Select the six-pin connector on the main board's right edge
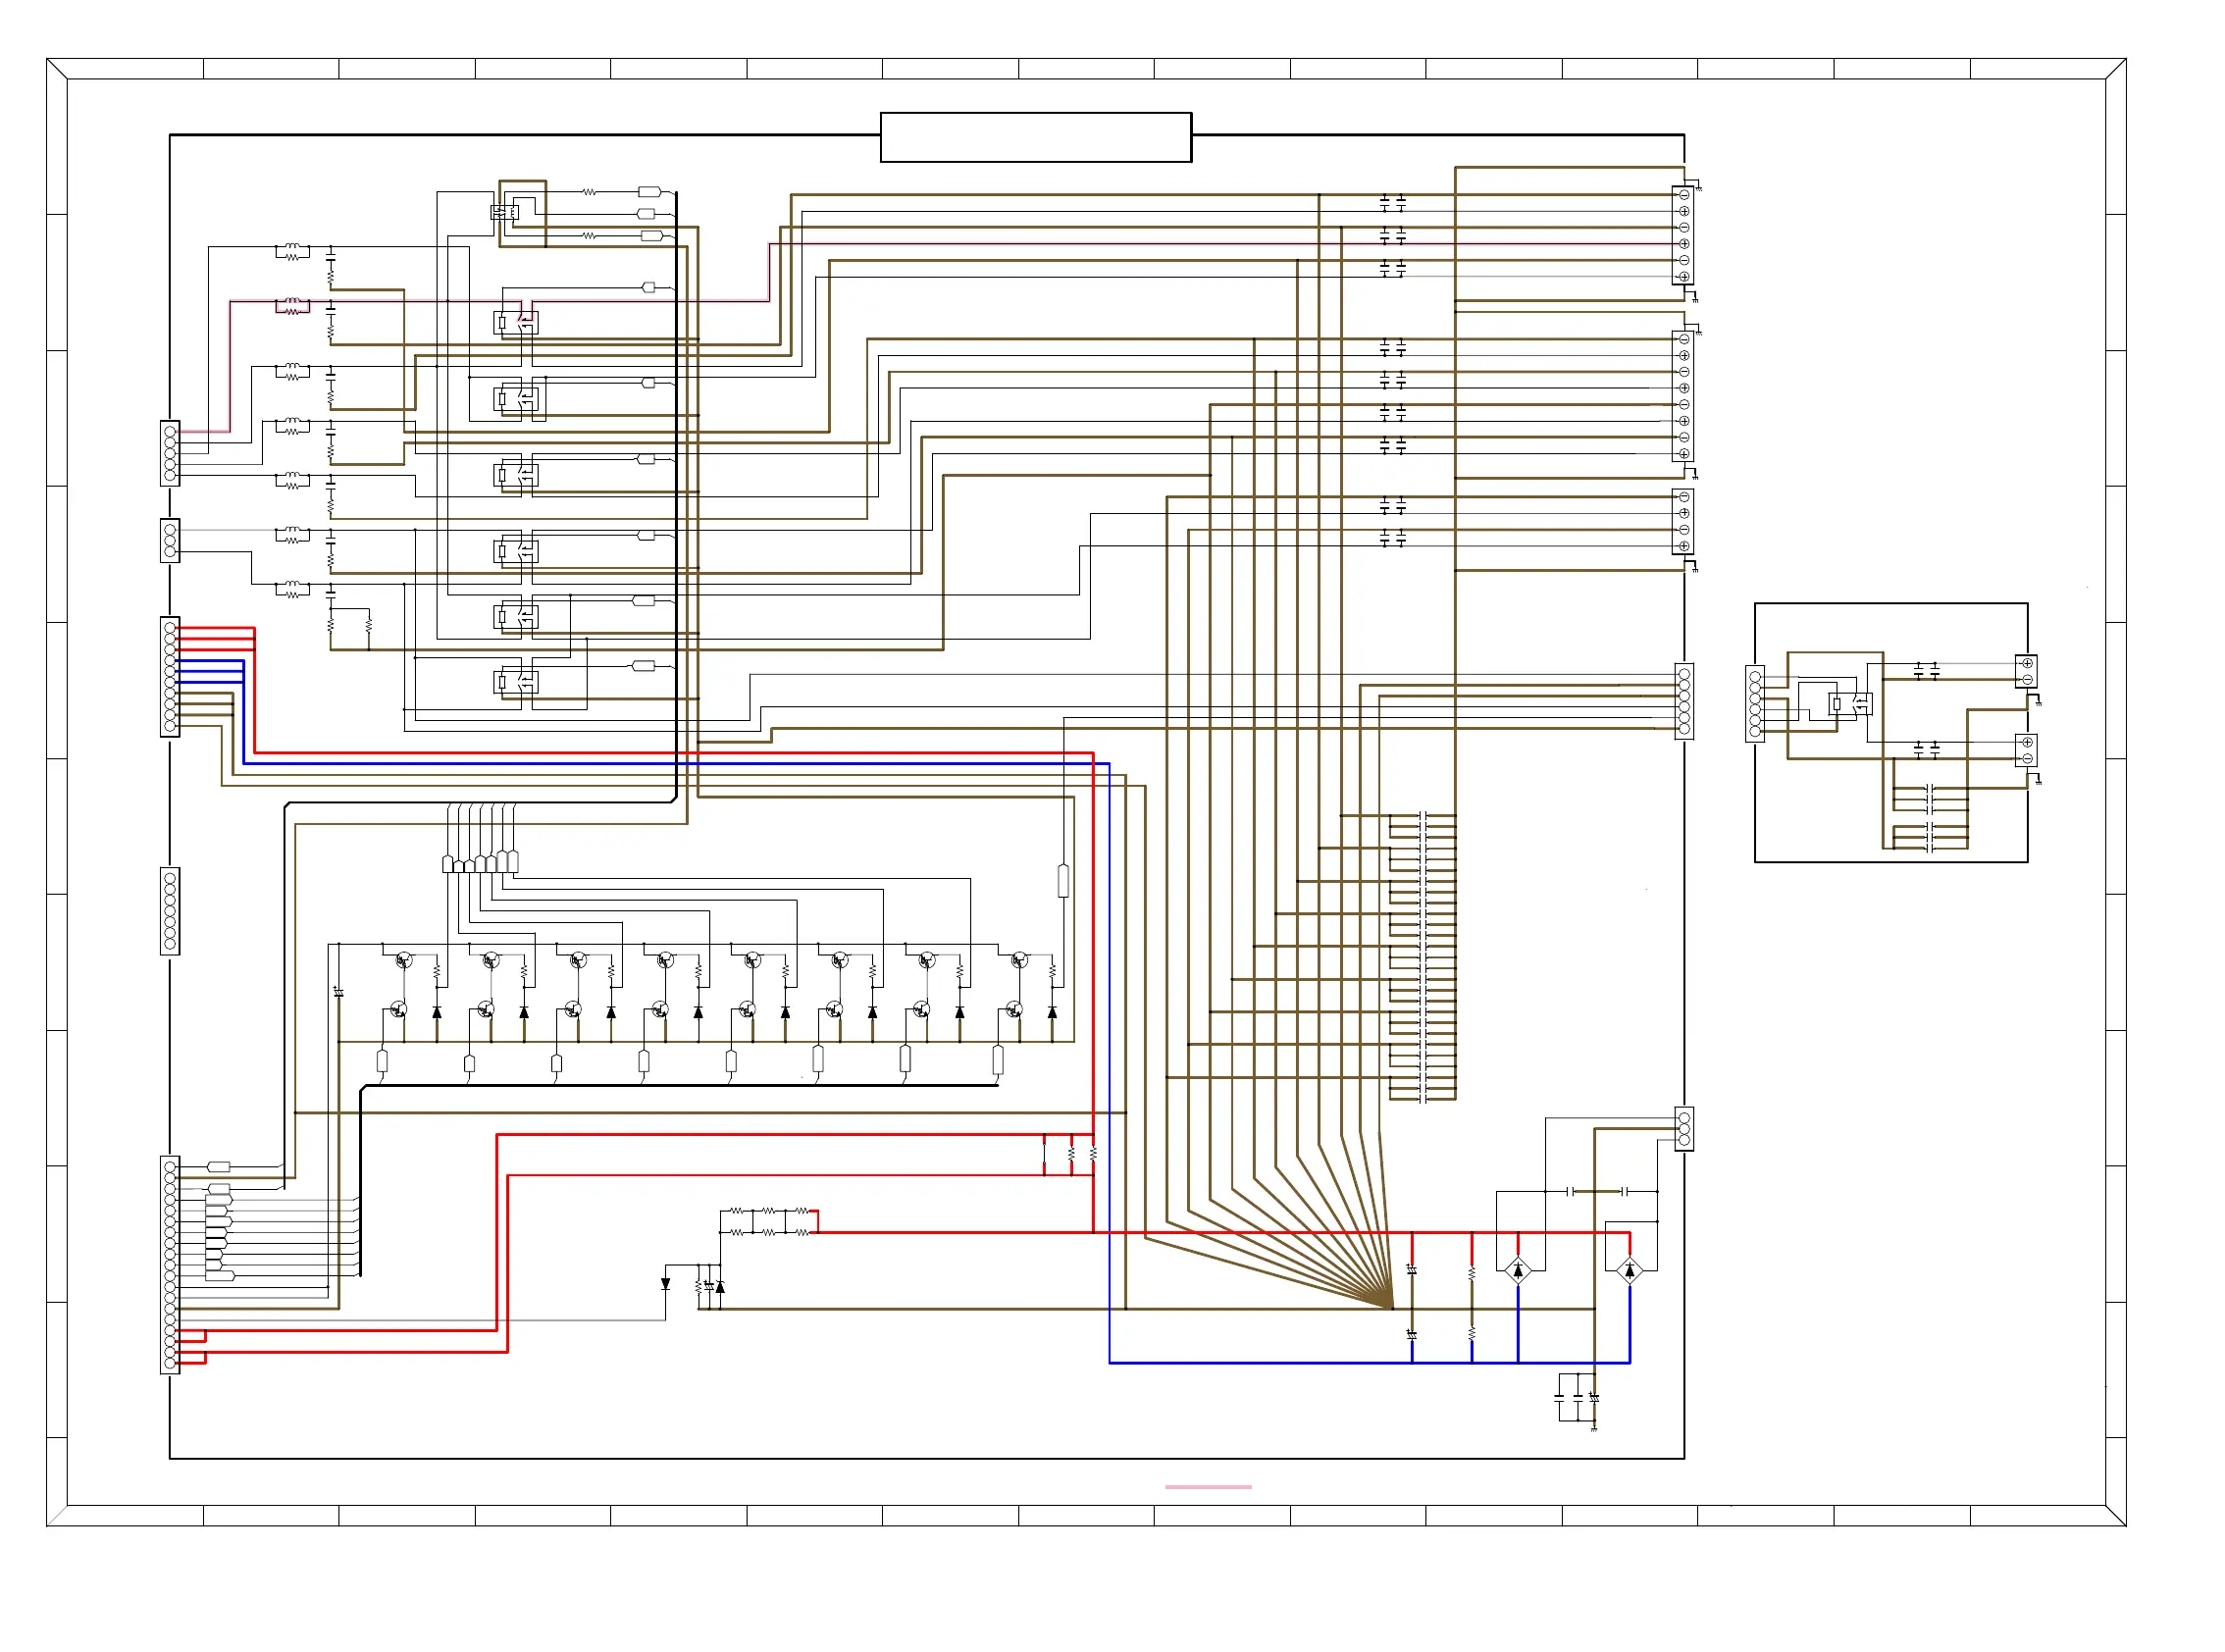The height and width of the screenshot is (1652, 2225). 1684,702
